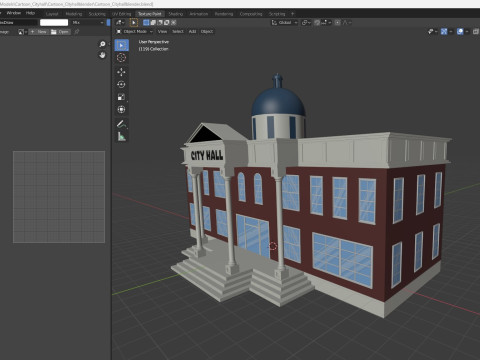The width and height of the screenshot is (480, 360).
Task: Click the '(119) Collection' viewport label
Action: coord(153,49)
